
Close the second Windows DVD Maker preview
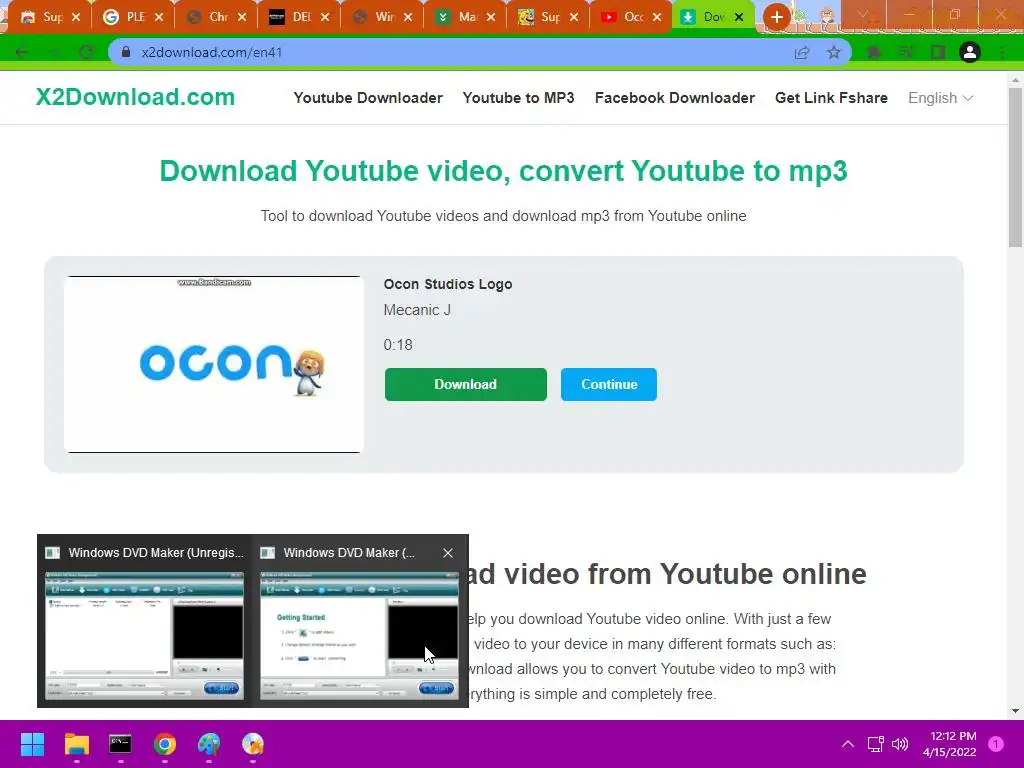pyautogui.click(x=448, y=553)
